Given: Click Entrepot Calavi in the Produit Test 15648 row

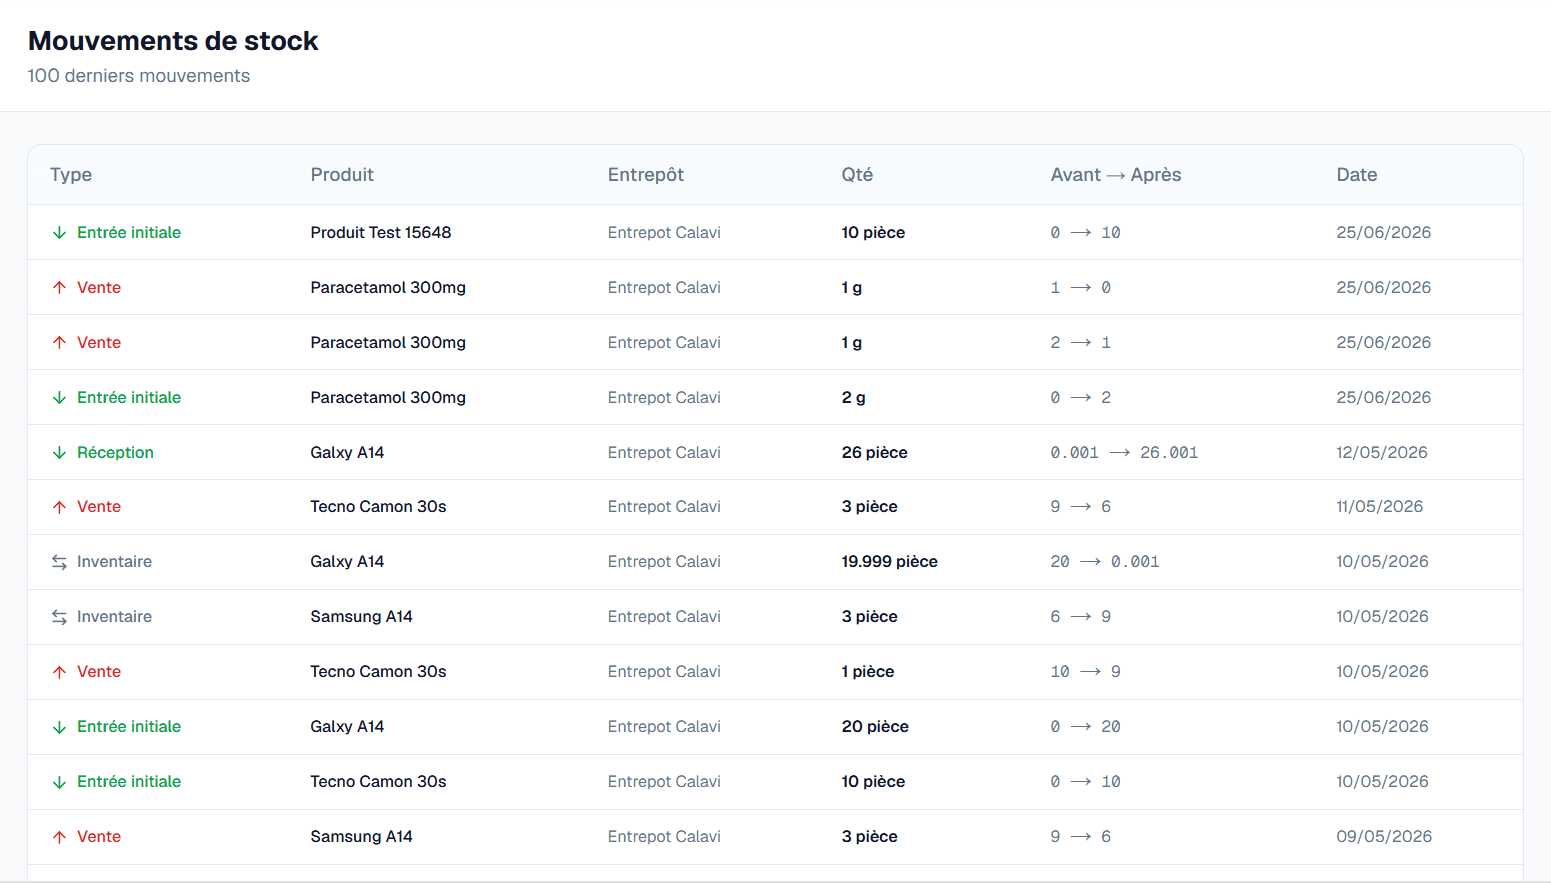Looking at the screenshot, I should pos(664,232).
